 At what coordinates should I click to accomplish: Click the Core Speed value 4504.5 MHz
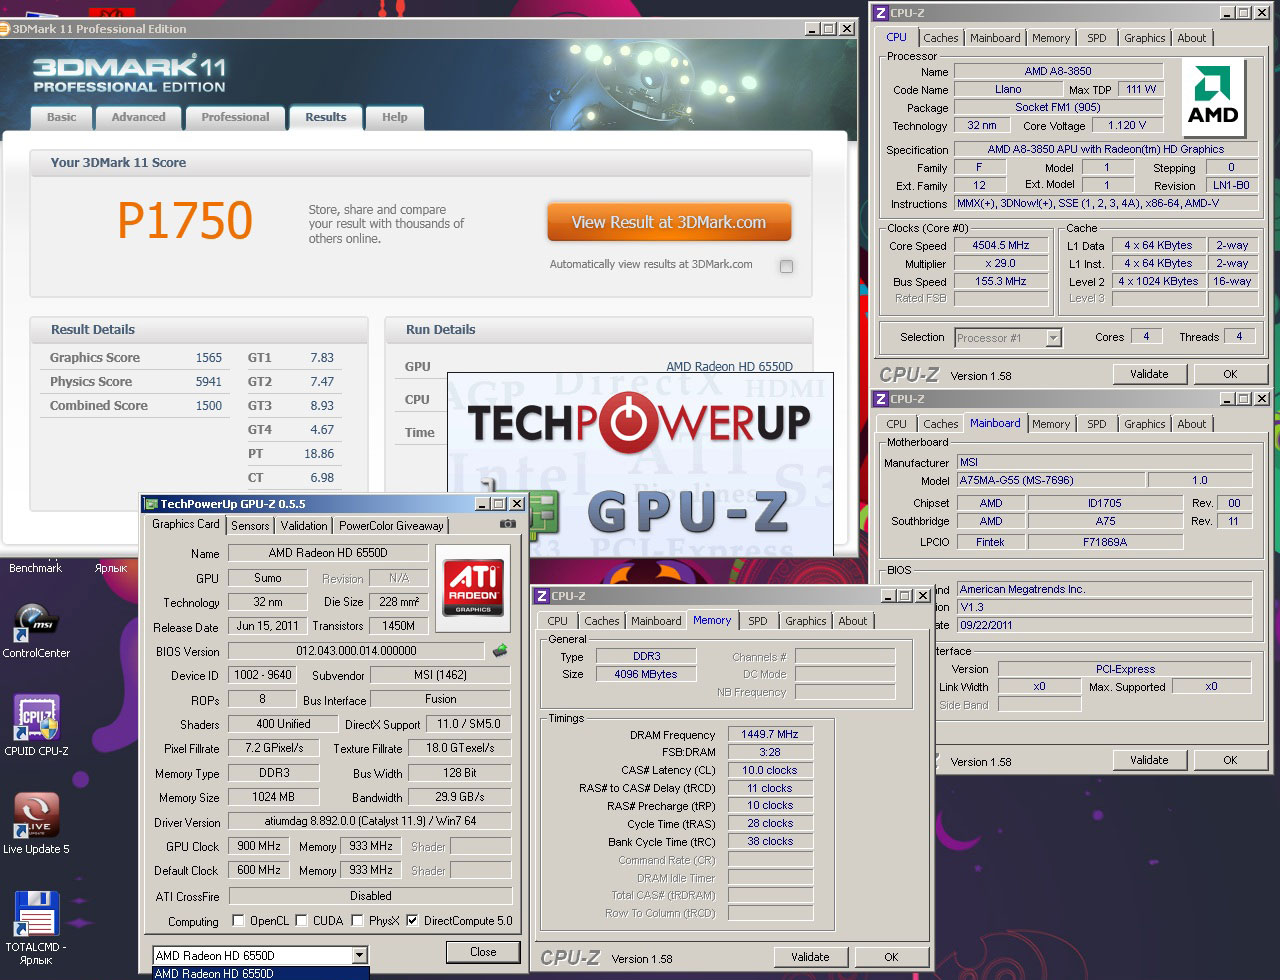tap(1001, 246)
